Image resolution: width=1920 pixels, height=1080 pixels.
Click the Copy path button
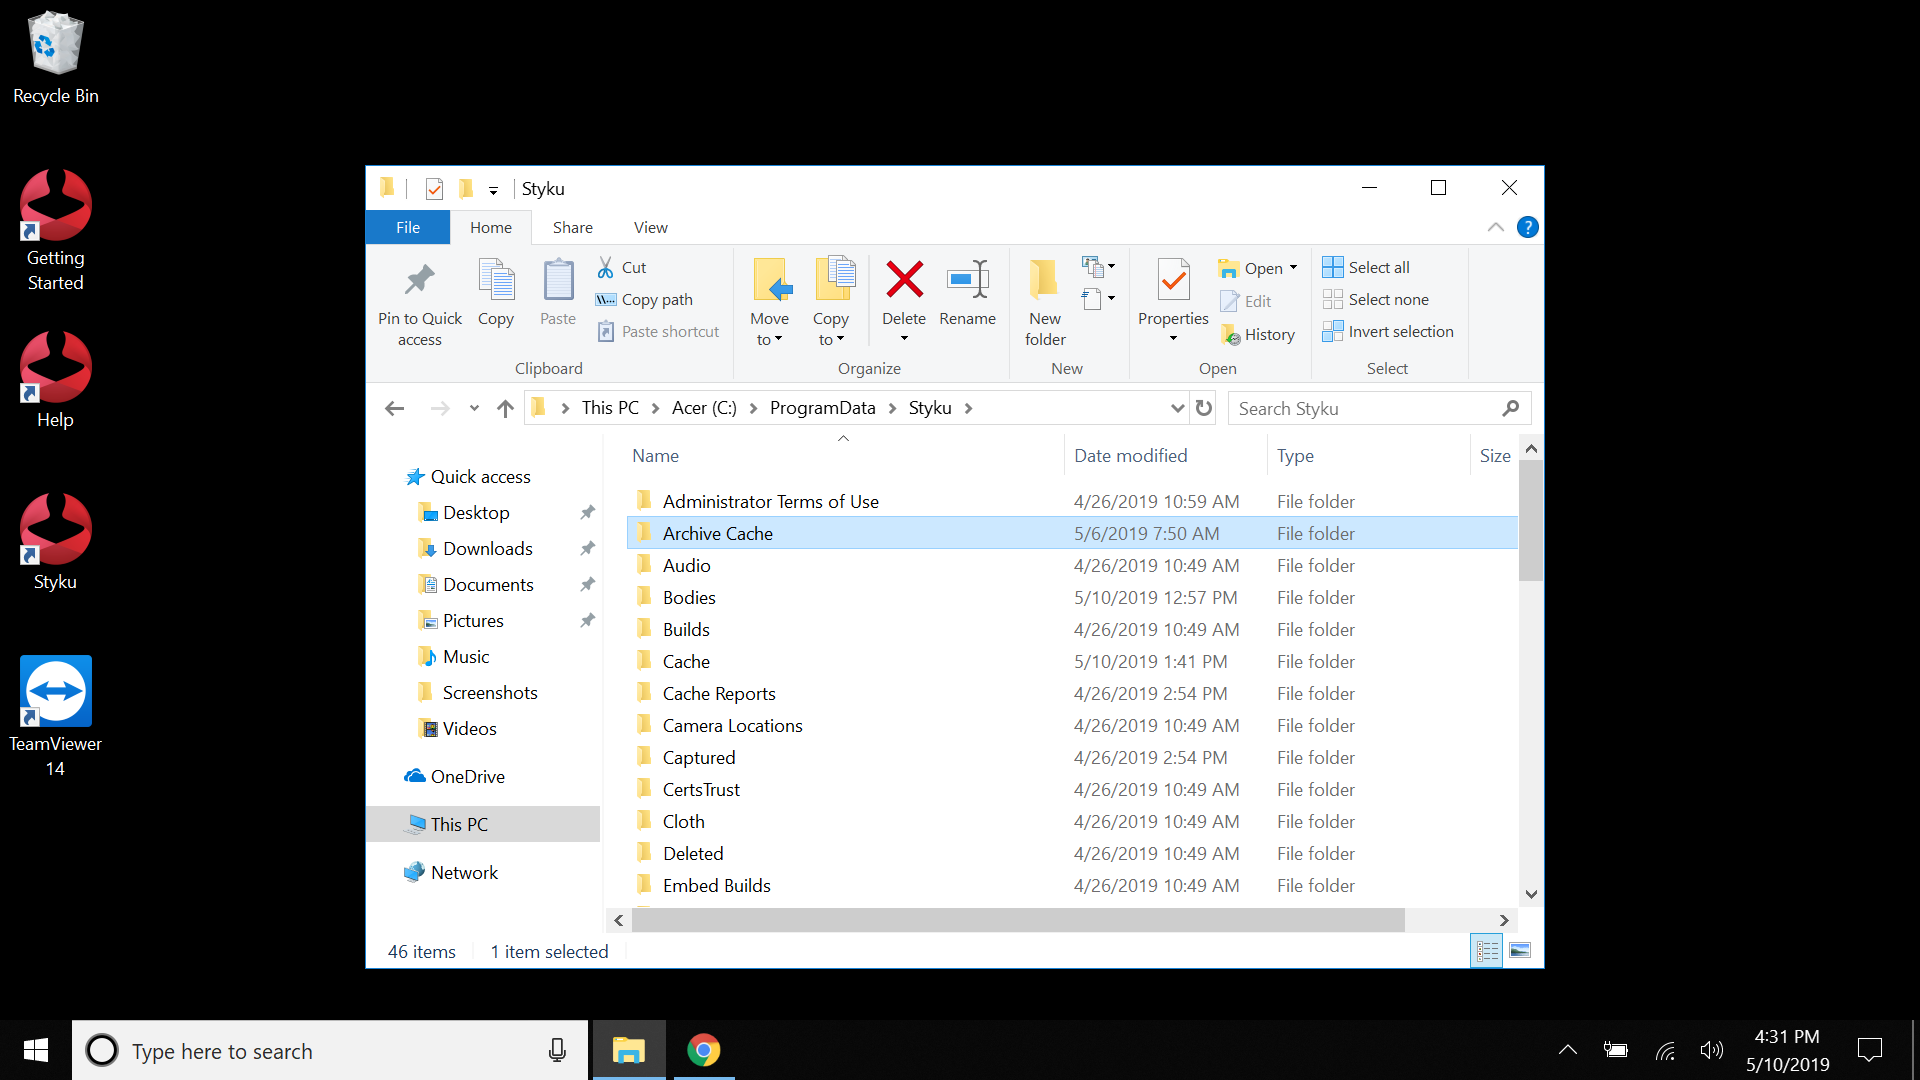[645, 300]
